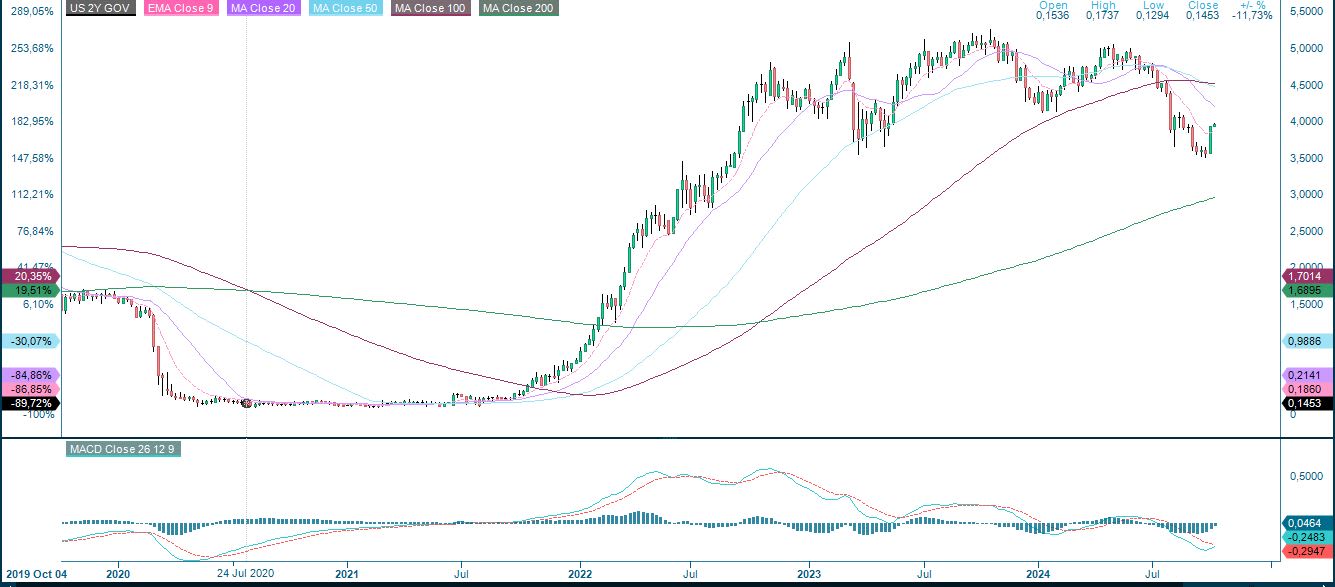Click the MA Close 200 indicator badge
1335x587 pixels.
click(x=516, y=9)
